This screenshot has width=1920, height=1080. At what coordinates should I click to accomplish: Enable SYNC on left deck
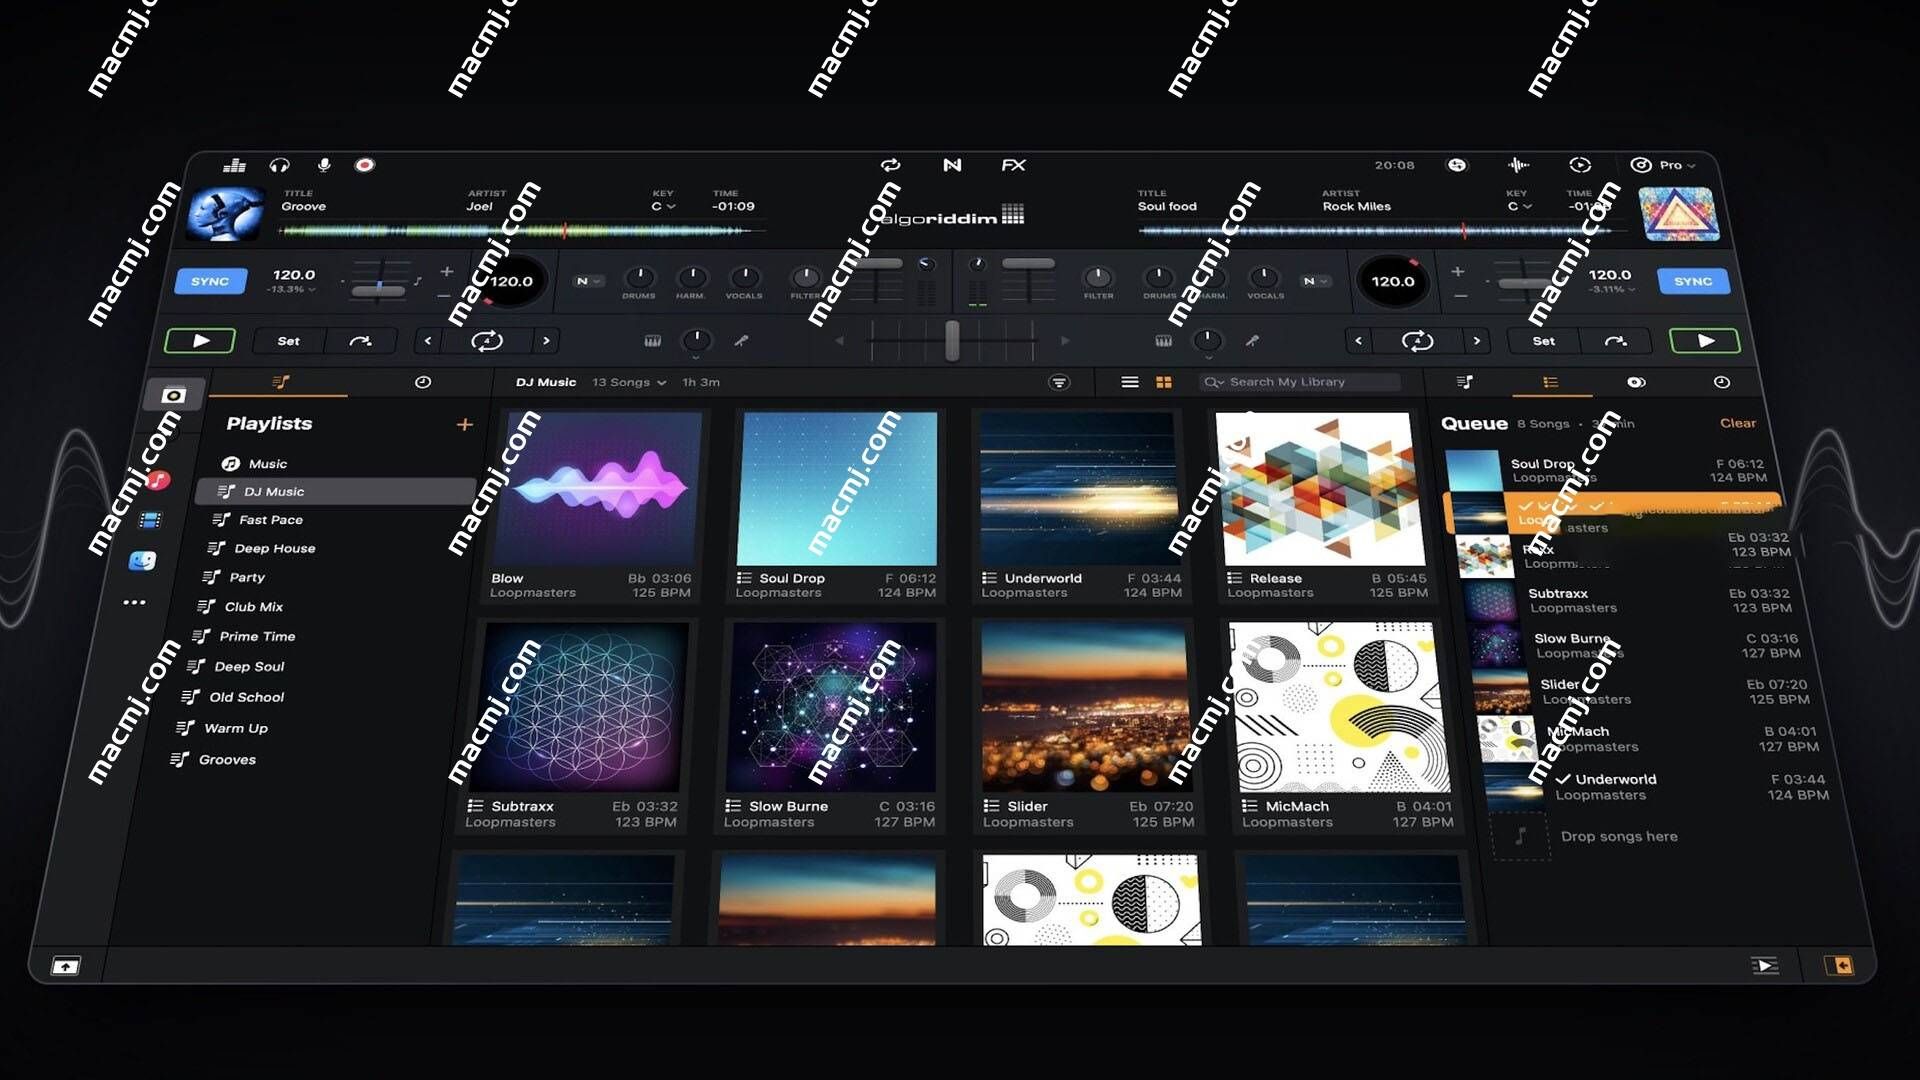pos(210,281)
